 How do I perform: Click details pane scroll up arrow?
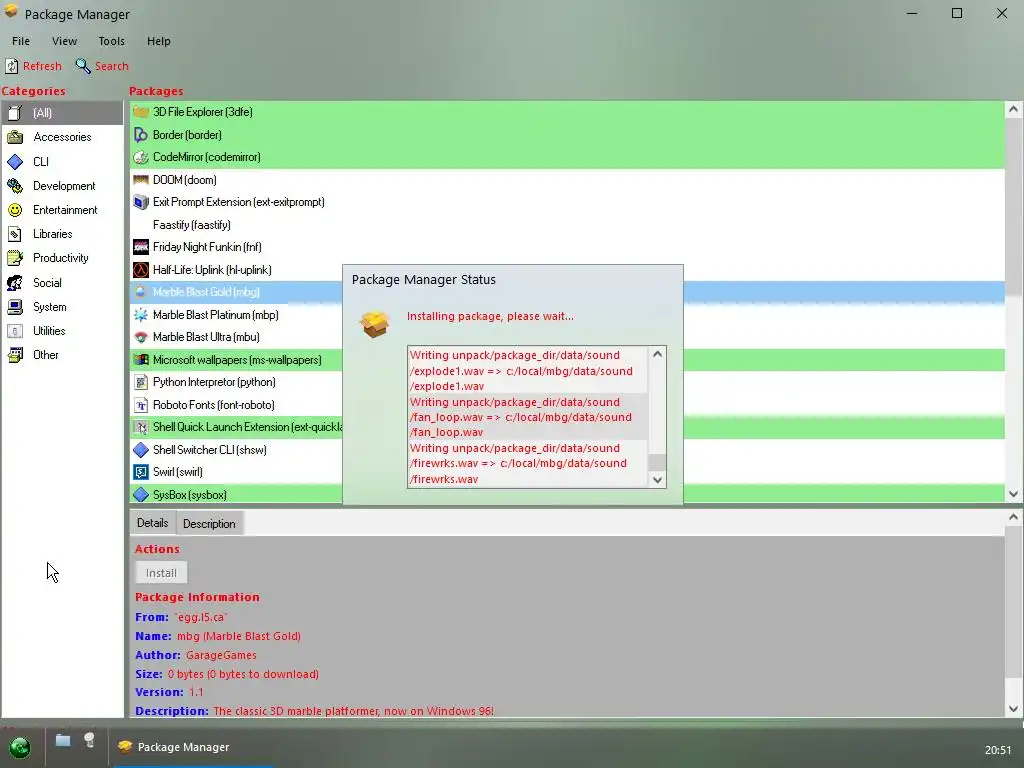[1014, 517]
